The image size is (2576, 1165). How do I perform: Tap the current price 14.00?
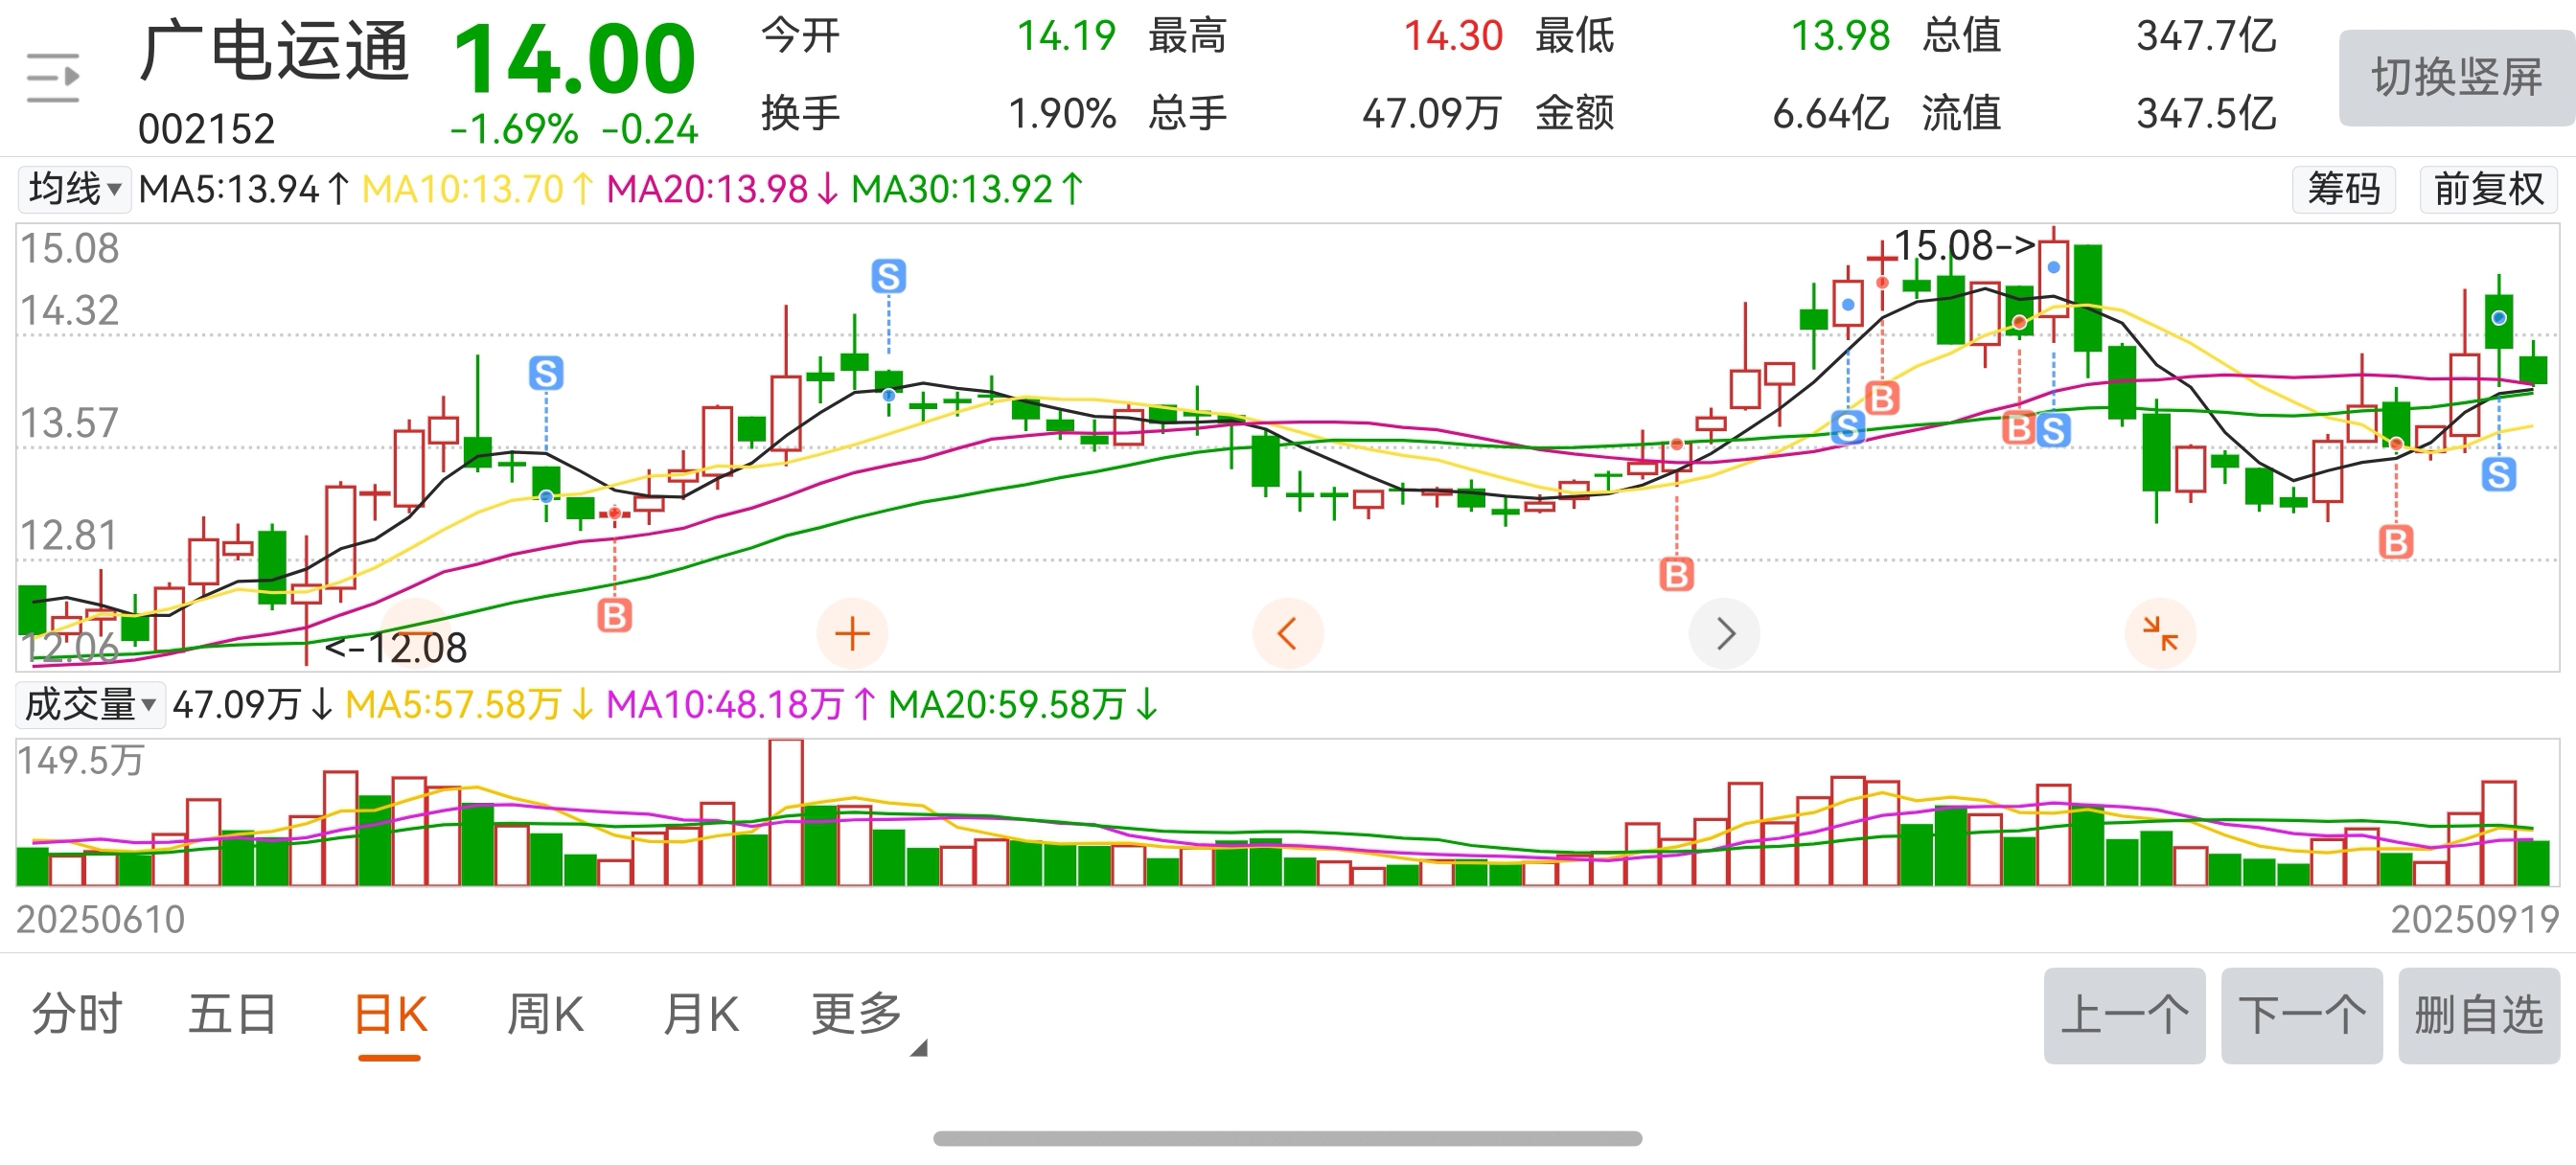coord(574,59)
